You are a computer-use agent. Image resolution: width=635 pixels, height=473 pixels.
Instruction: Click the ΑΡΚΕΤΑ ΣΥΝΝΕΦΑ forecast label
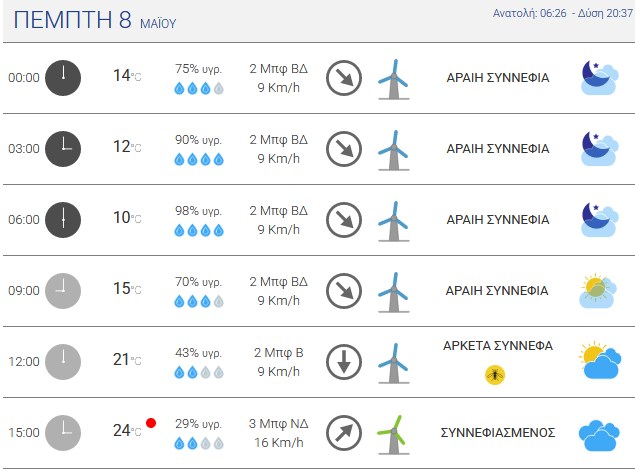coord(498,345)
